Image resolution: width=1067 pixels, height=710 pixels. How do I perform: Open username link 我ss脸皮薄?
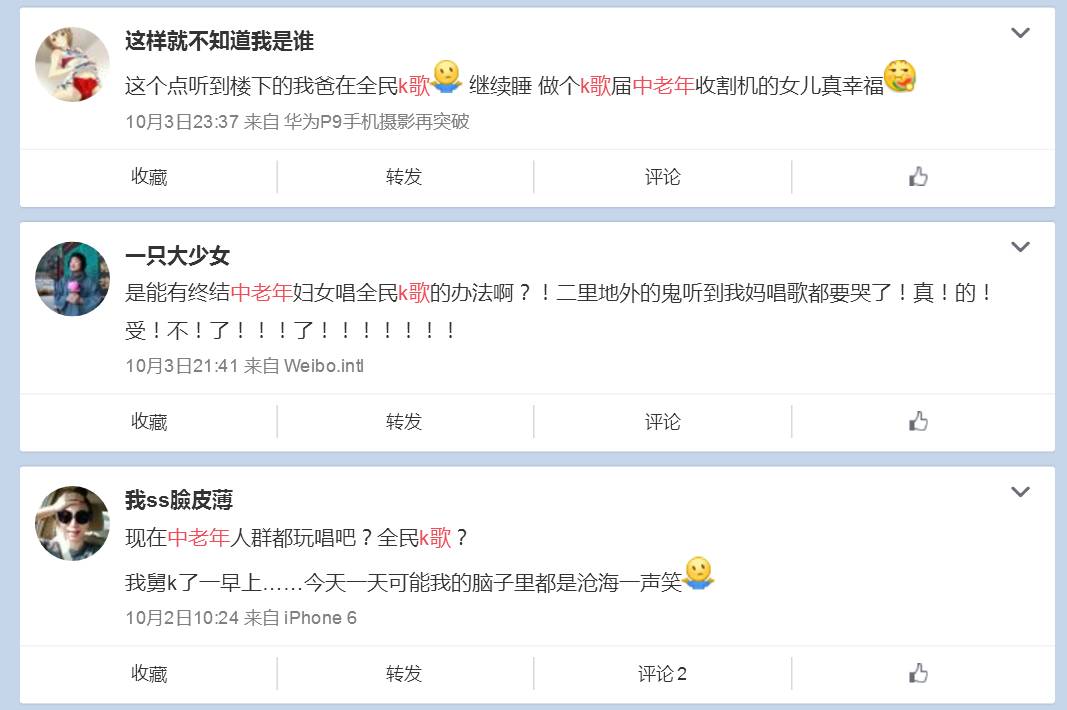(x=178, y=500)
